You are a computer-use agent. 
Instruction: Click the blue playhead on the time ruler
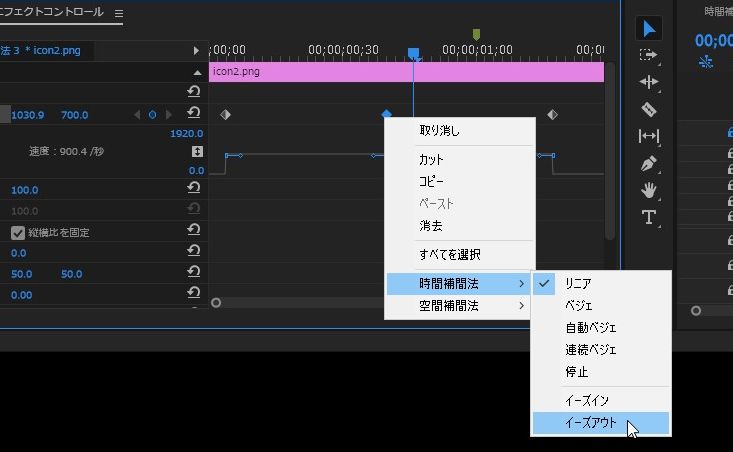point(413,52)
